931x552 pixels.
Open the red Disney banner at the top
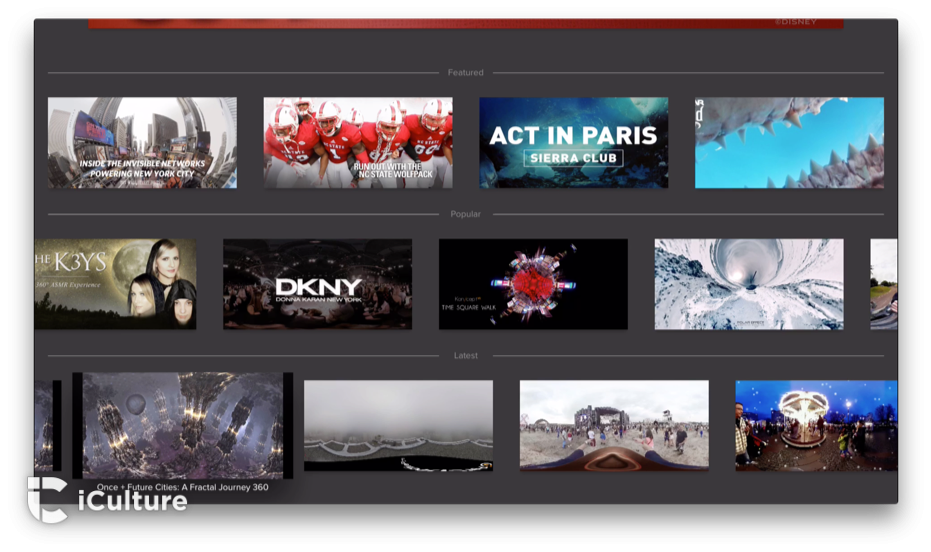point(466,23)
